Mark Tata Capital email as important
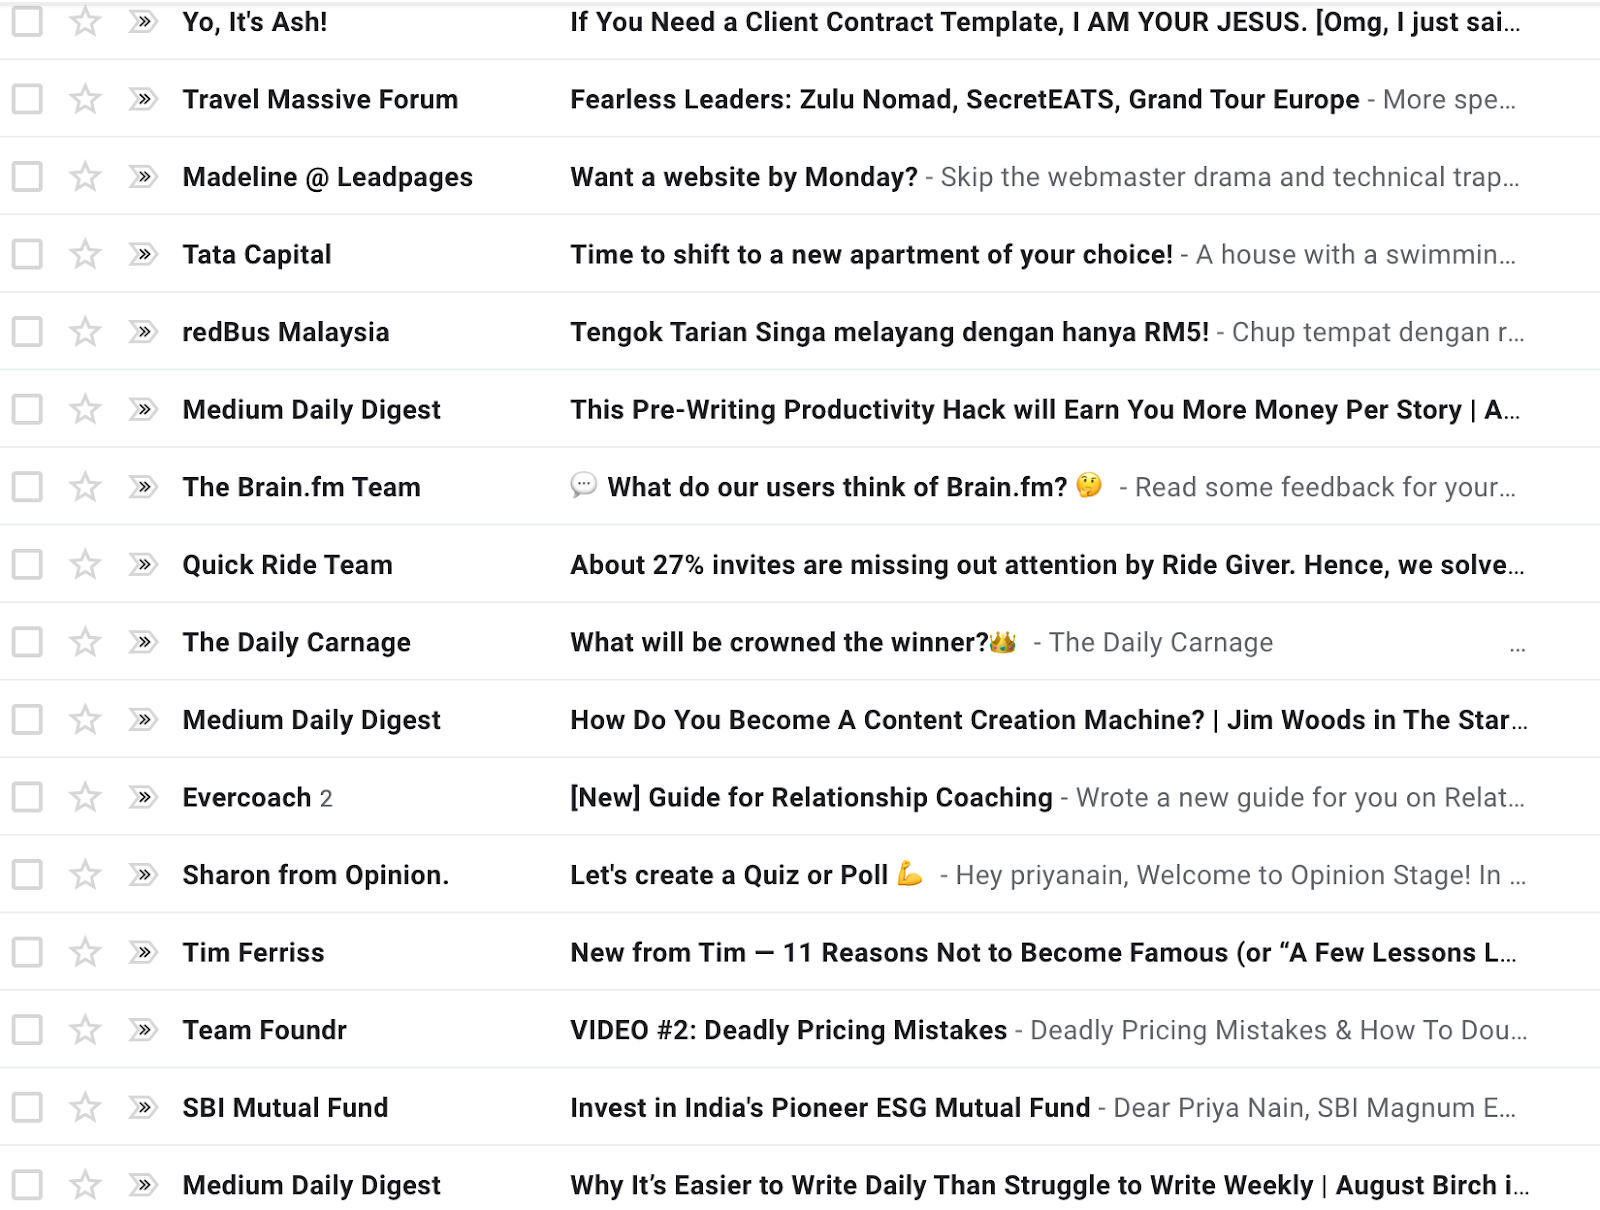The height and width of the screenshot is (1210, 1600). [144, 254]
